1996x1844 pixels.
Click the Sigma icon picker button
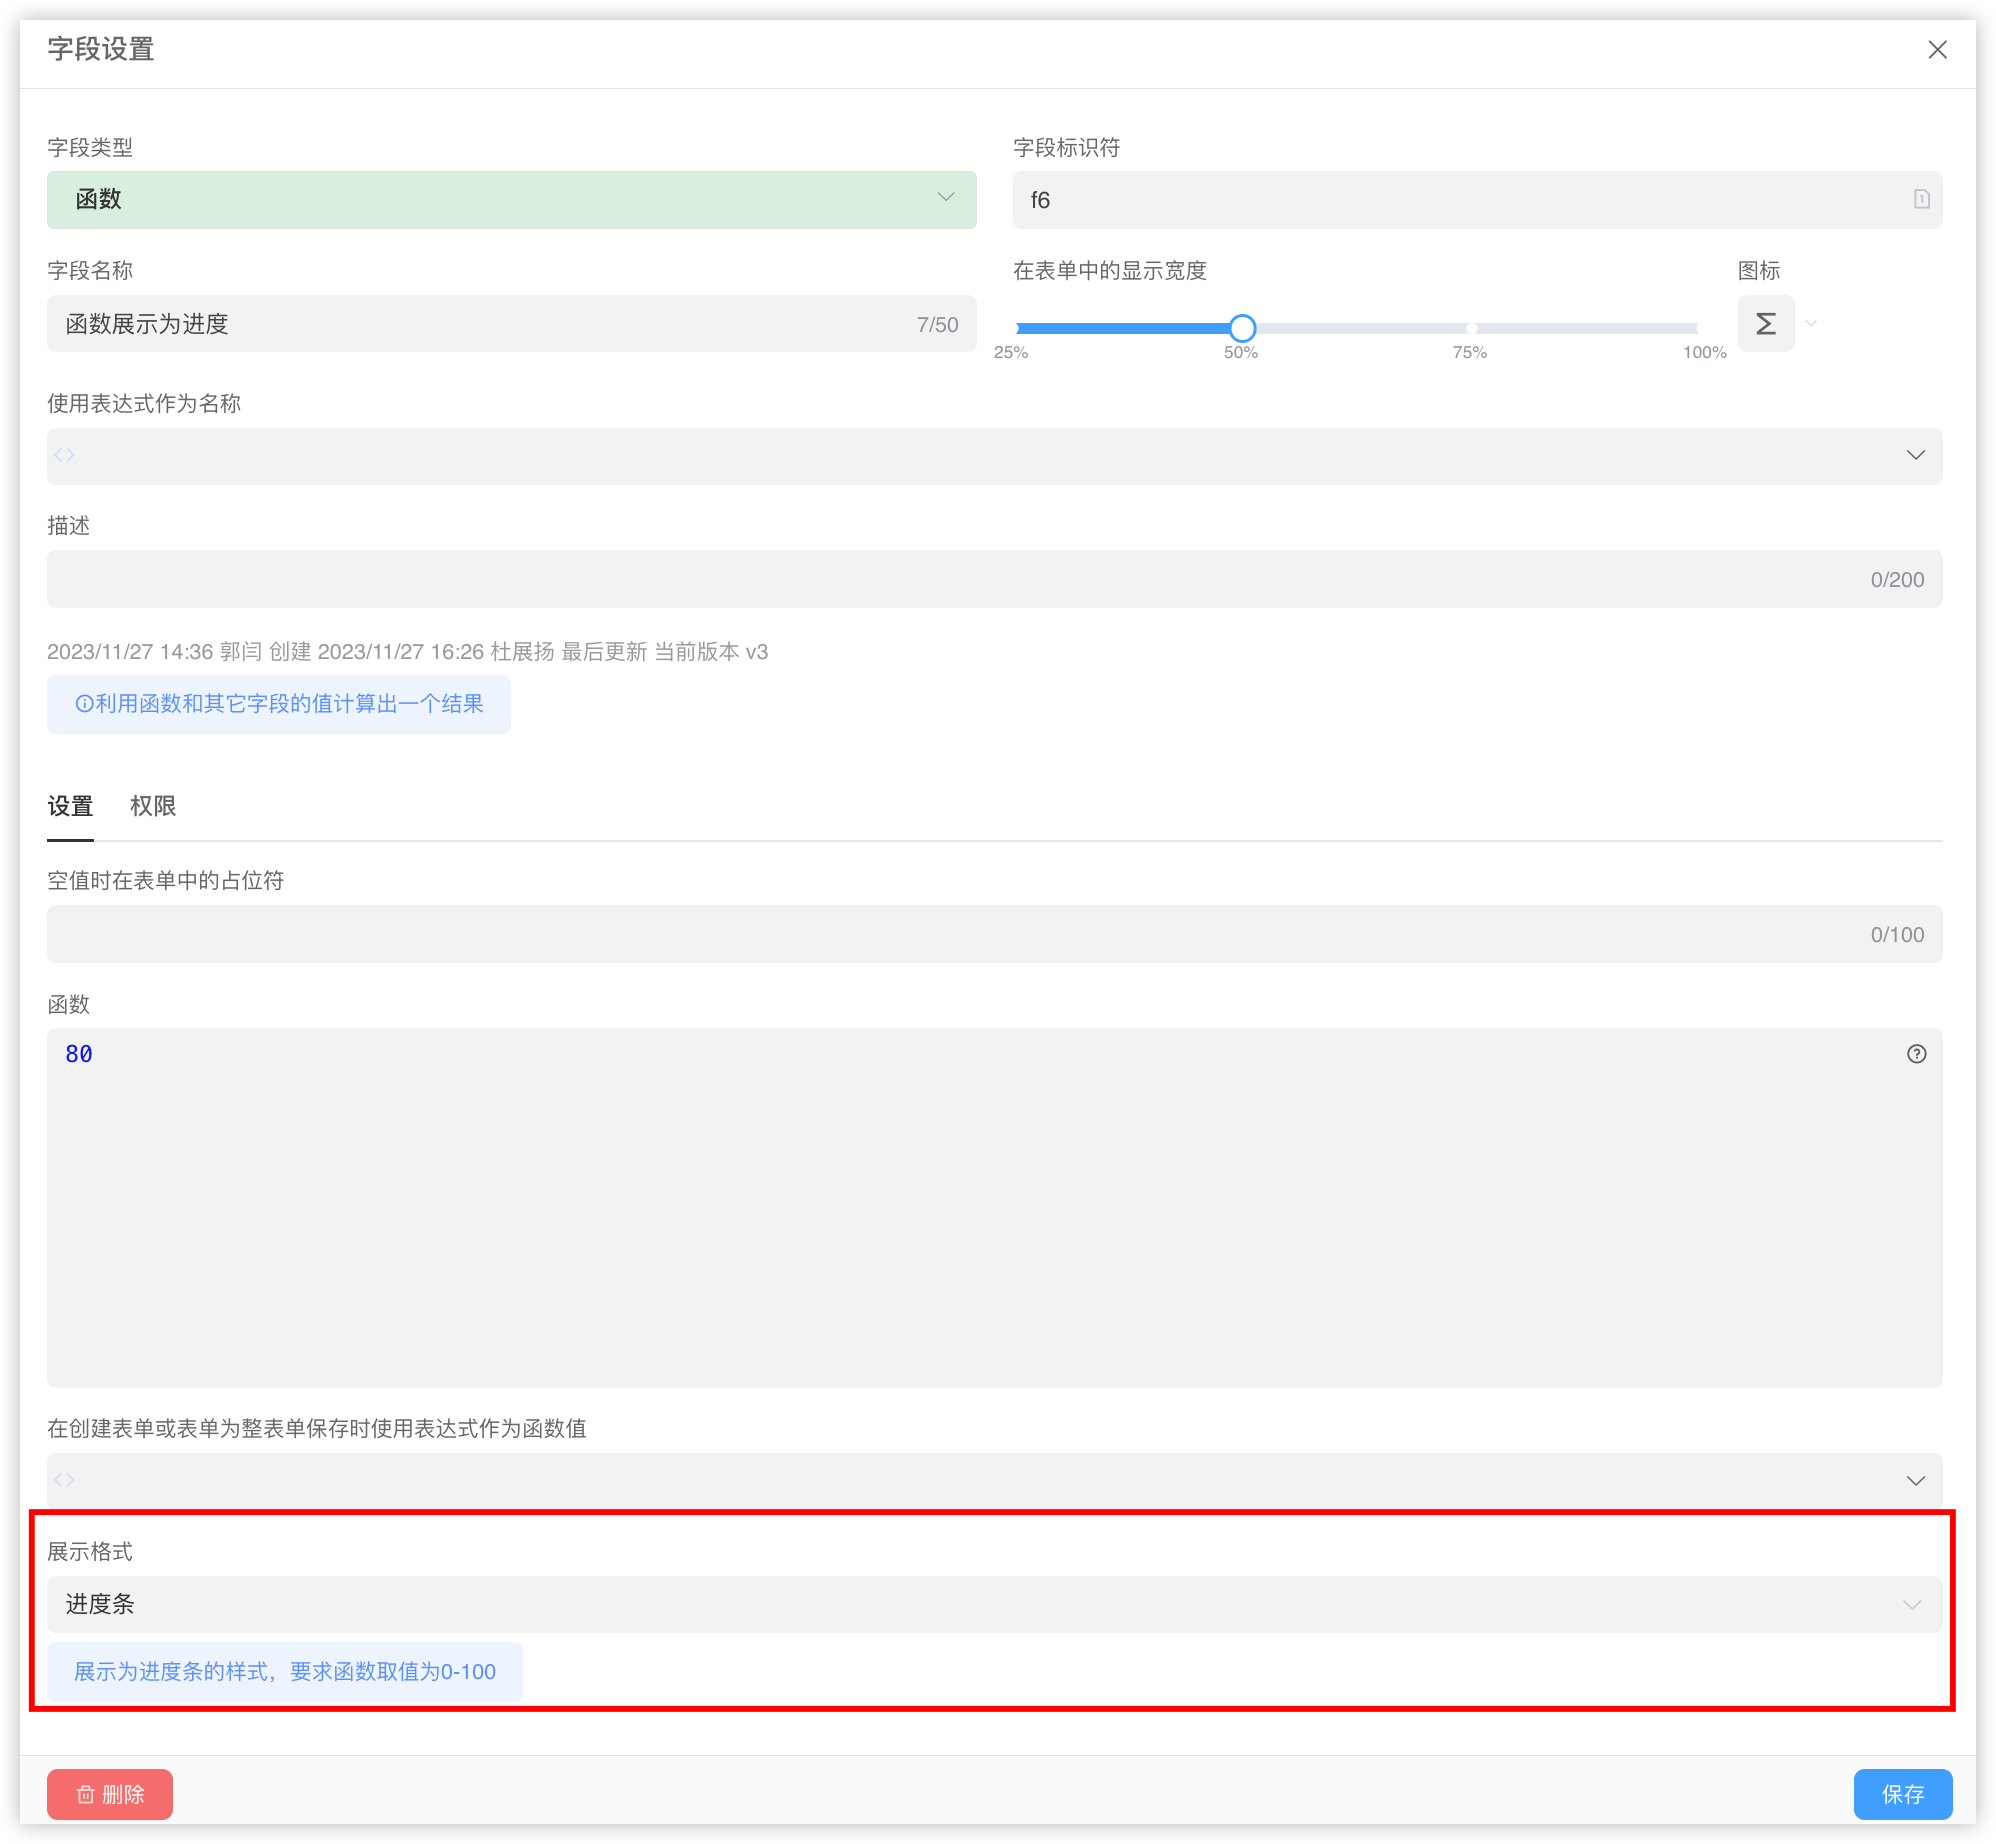click(1765, 324)
